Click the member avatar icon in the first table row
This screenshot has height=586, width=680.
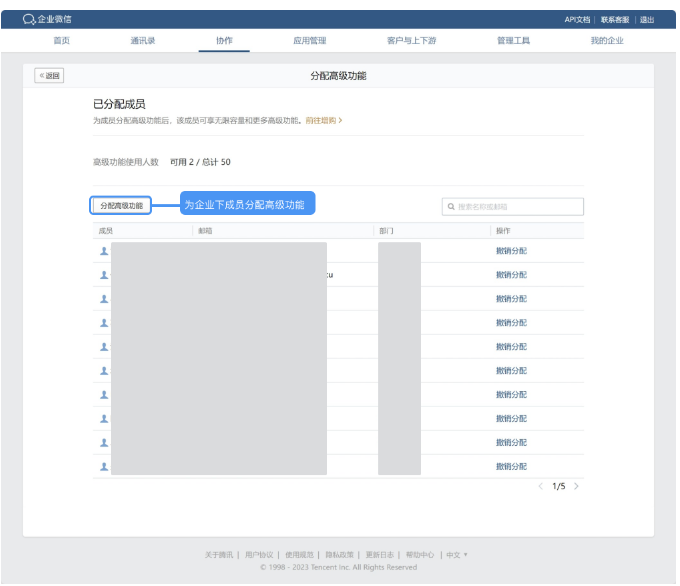point(103,251)
